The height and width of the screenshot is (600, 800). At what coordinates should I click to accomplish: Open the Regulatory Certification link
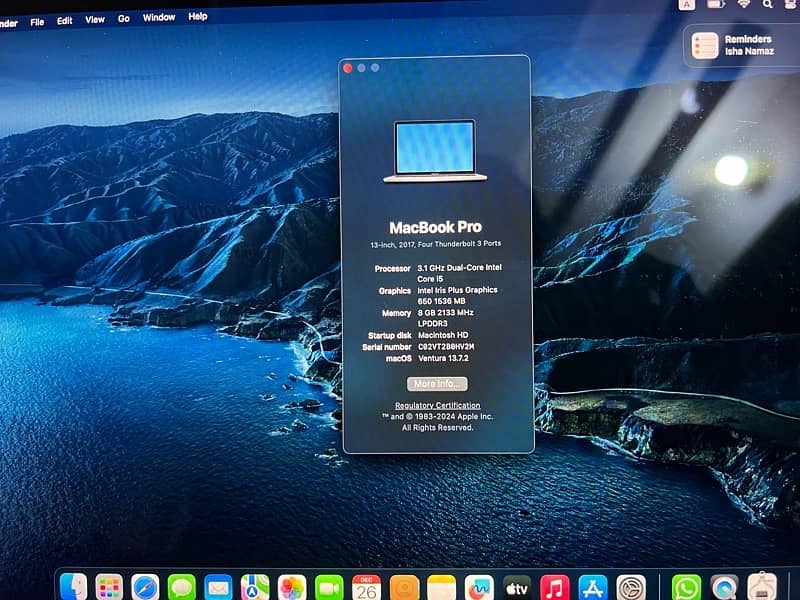click(x=437, y=405)
